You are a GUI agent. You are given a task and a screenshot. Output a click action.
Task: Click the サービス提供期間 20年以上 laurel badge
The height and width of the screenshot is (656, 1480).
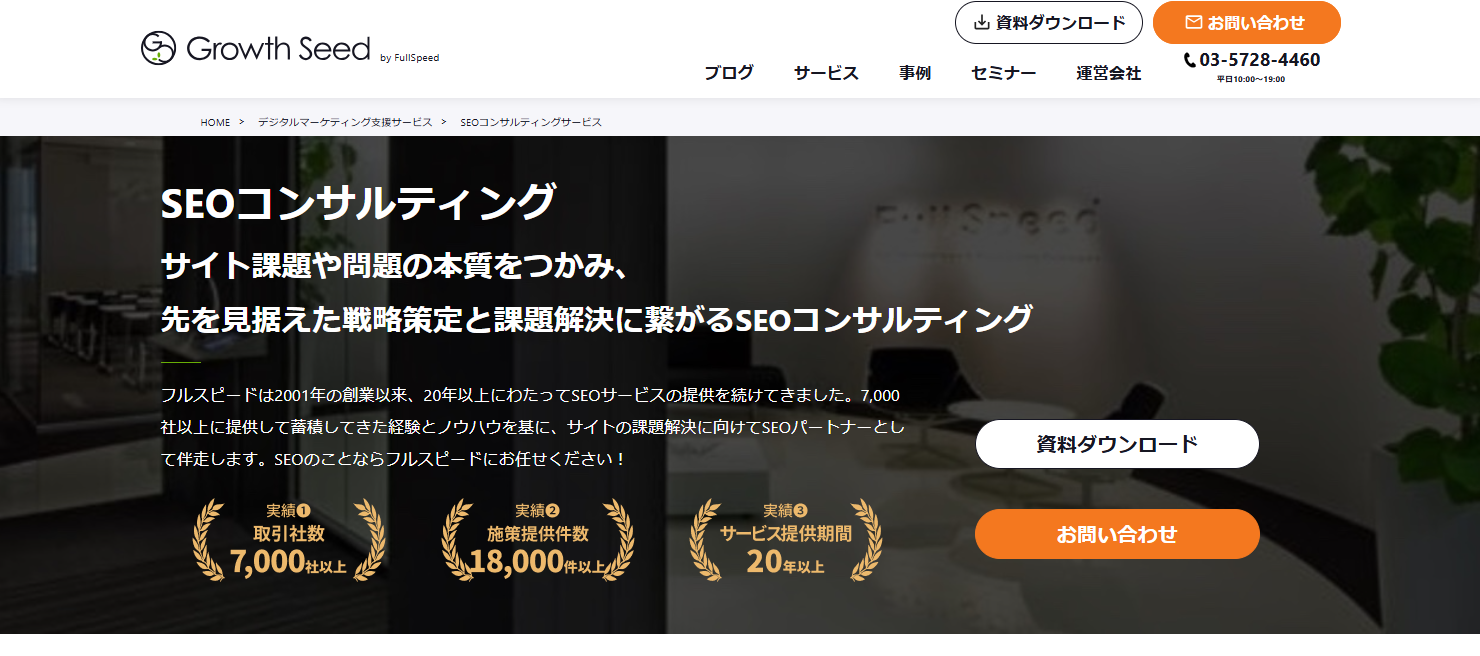coord(785,540)
